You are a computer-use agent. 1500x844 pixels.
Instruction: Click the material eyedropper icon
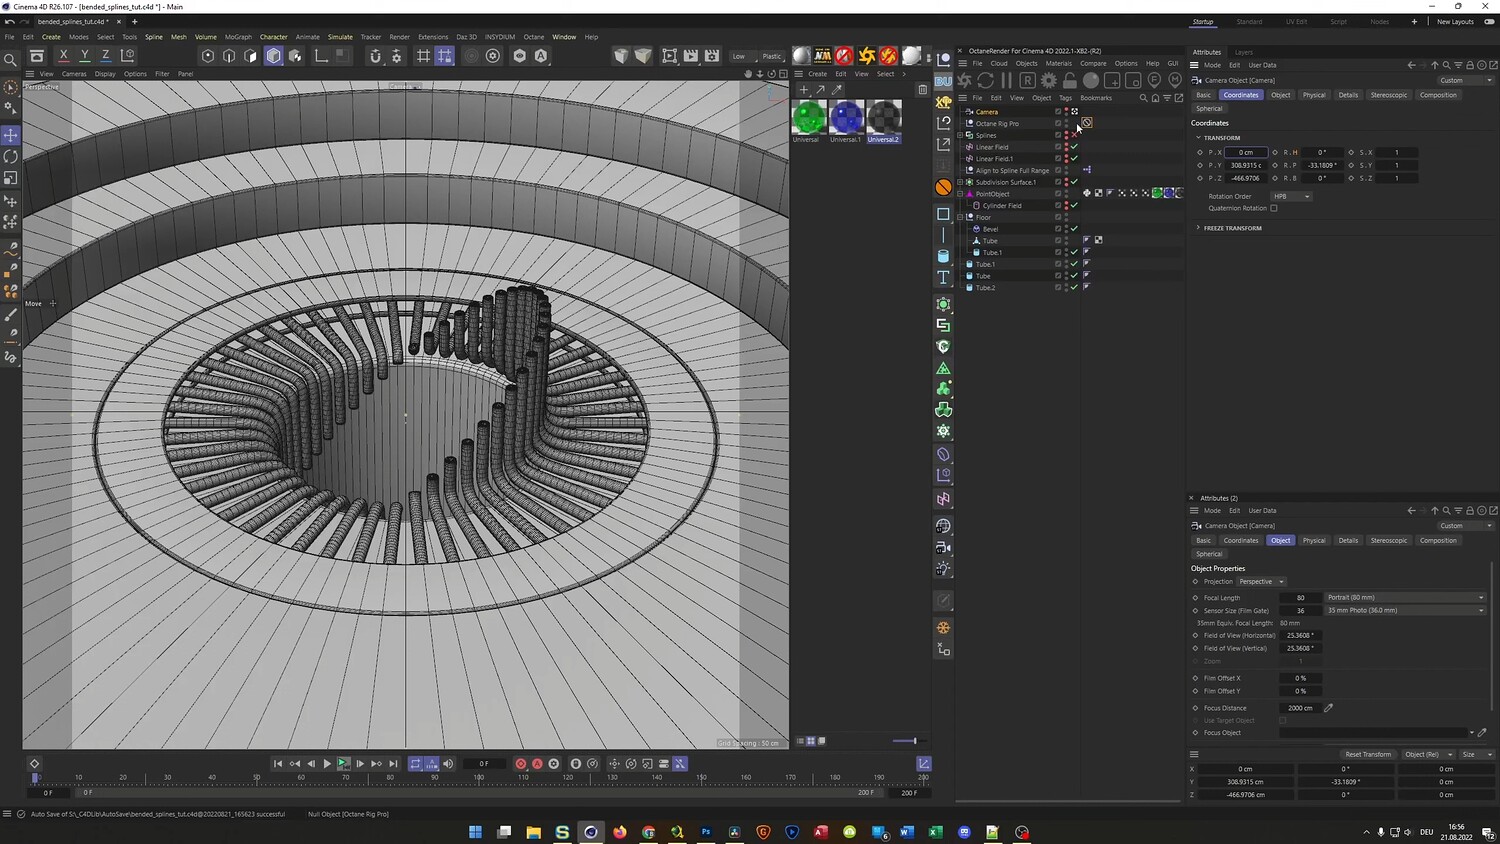point(837,90)
